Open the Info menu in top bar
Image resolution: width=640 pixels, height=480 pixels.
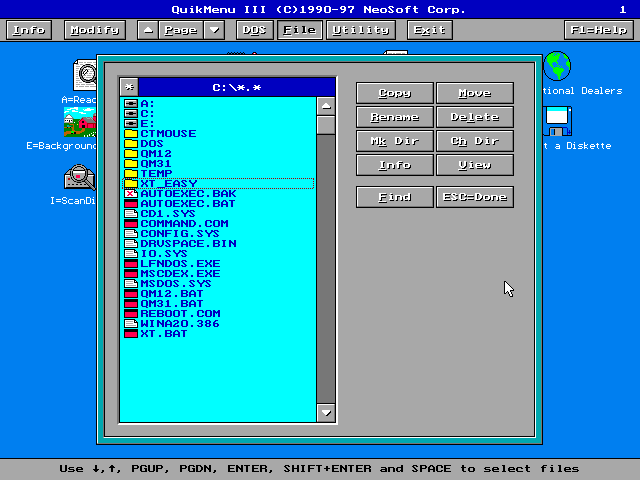coord(29,30)
